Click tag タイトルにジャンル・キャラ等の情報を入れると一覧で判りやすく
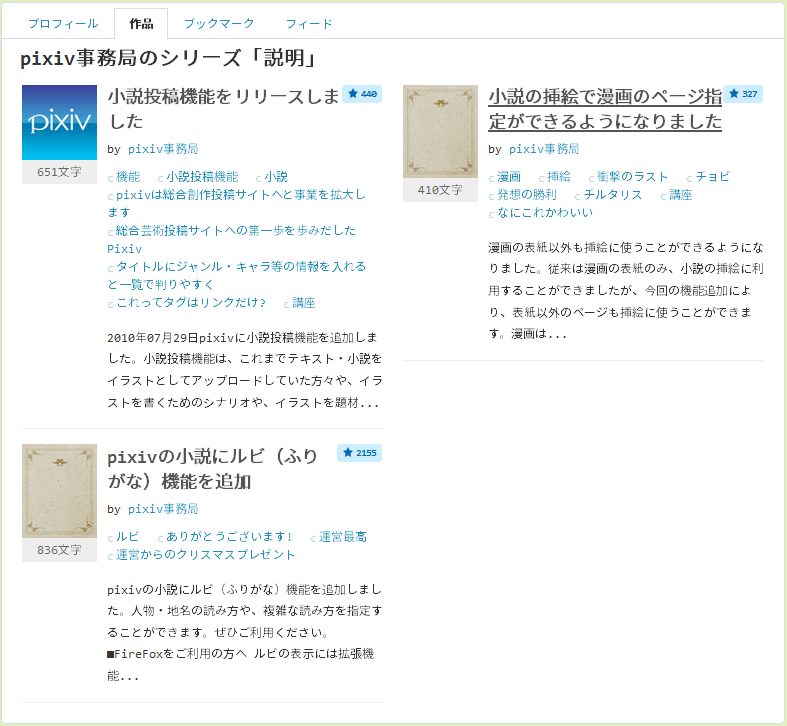Image resolution: width=787 pixels, height=726 pixels. pos(237,275)
